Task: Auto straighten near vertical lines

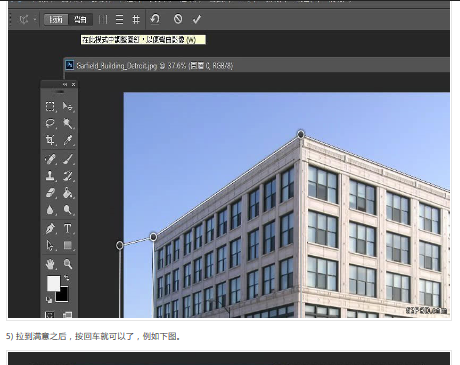Action: [x=103, y=20]
